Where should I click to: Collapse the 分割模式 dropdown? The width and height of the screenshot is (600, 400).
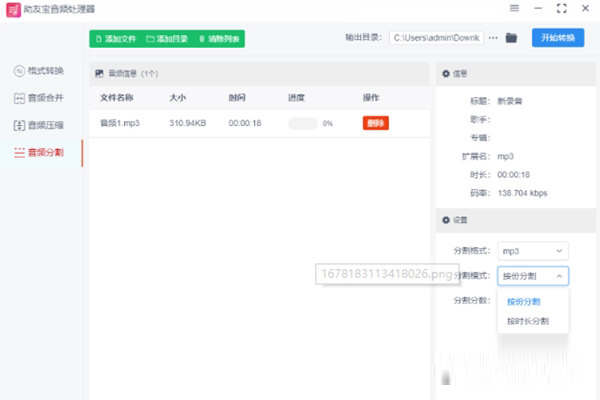(x=533, y=276)
